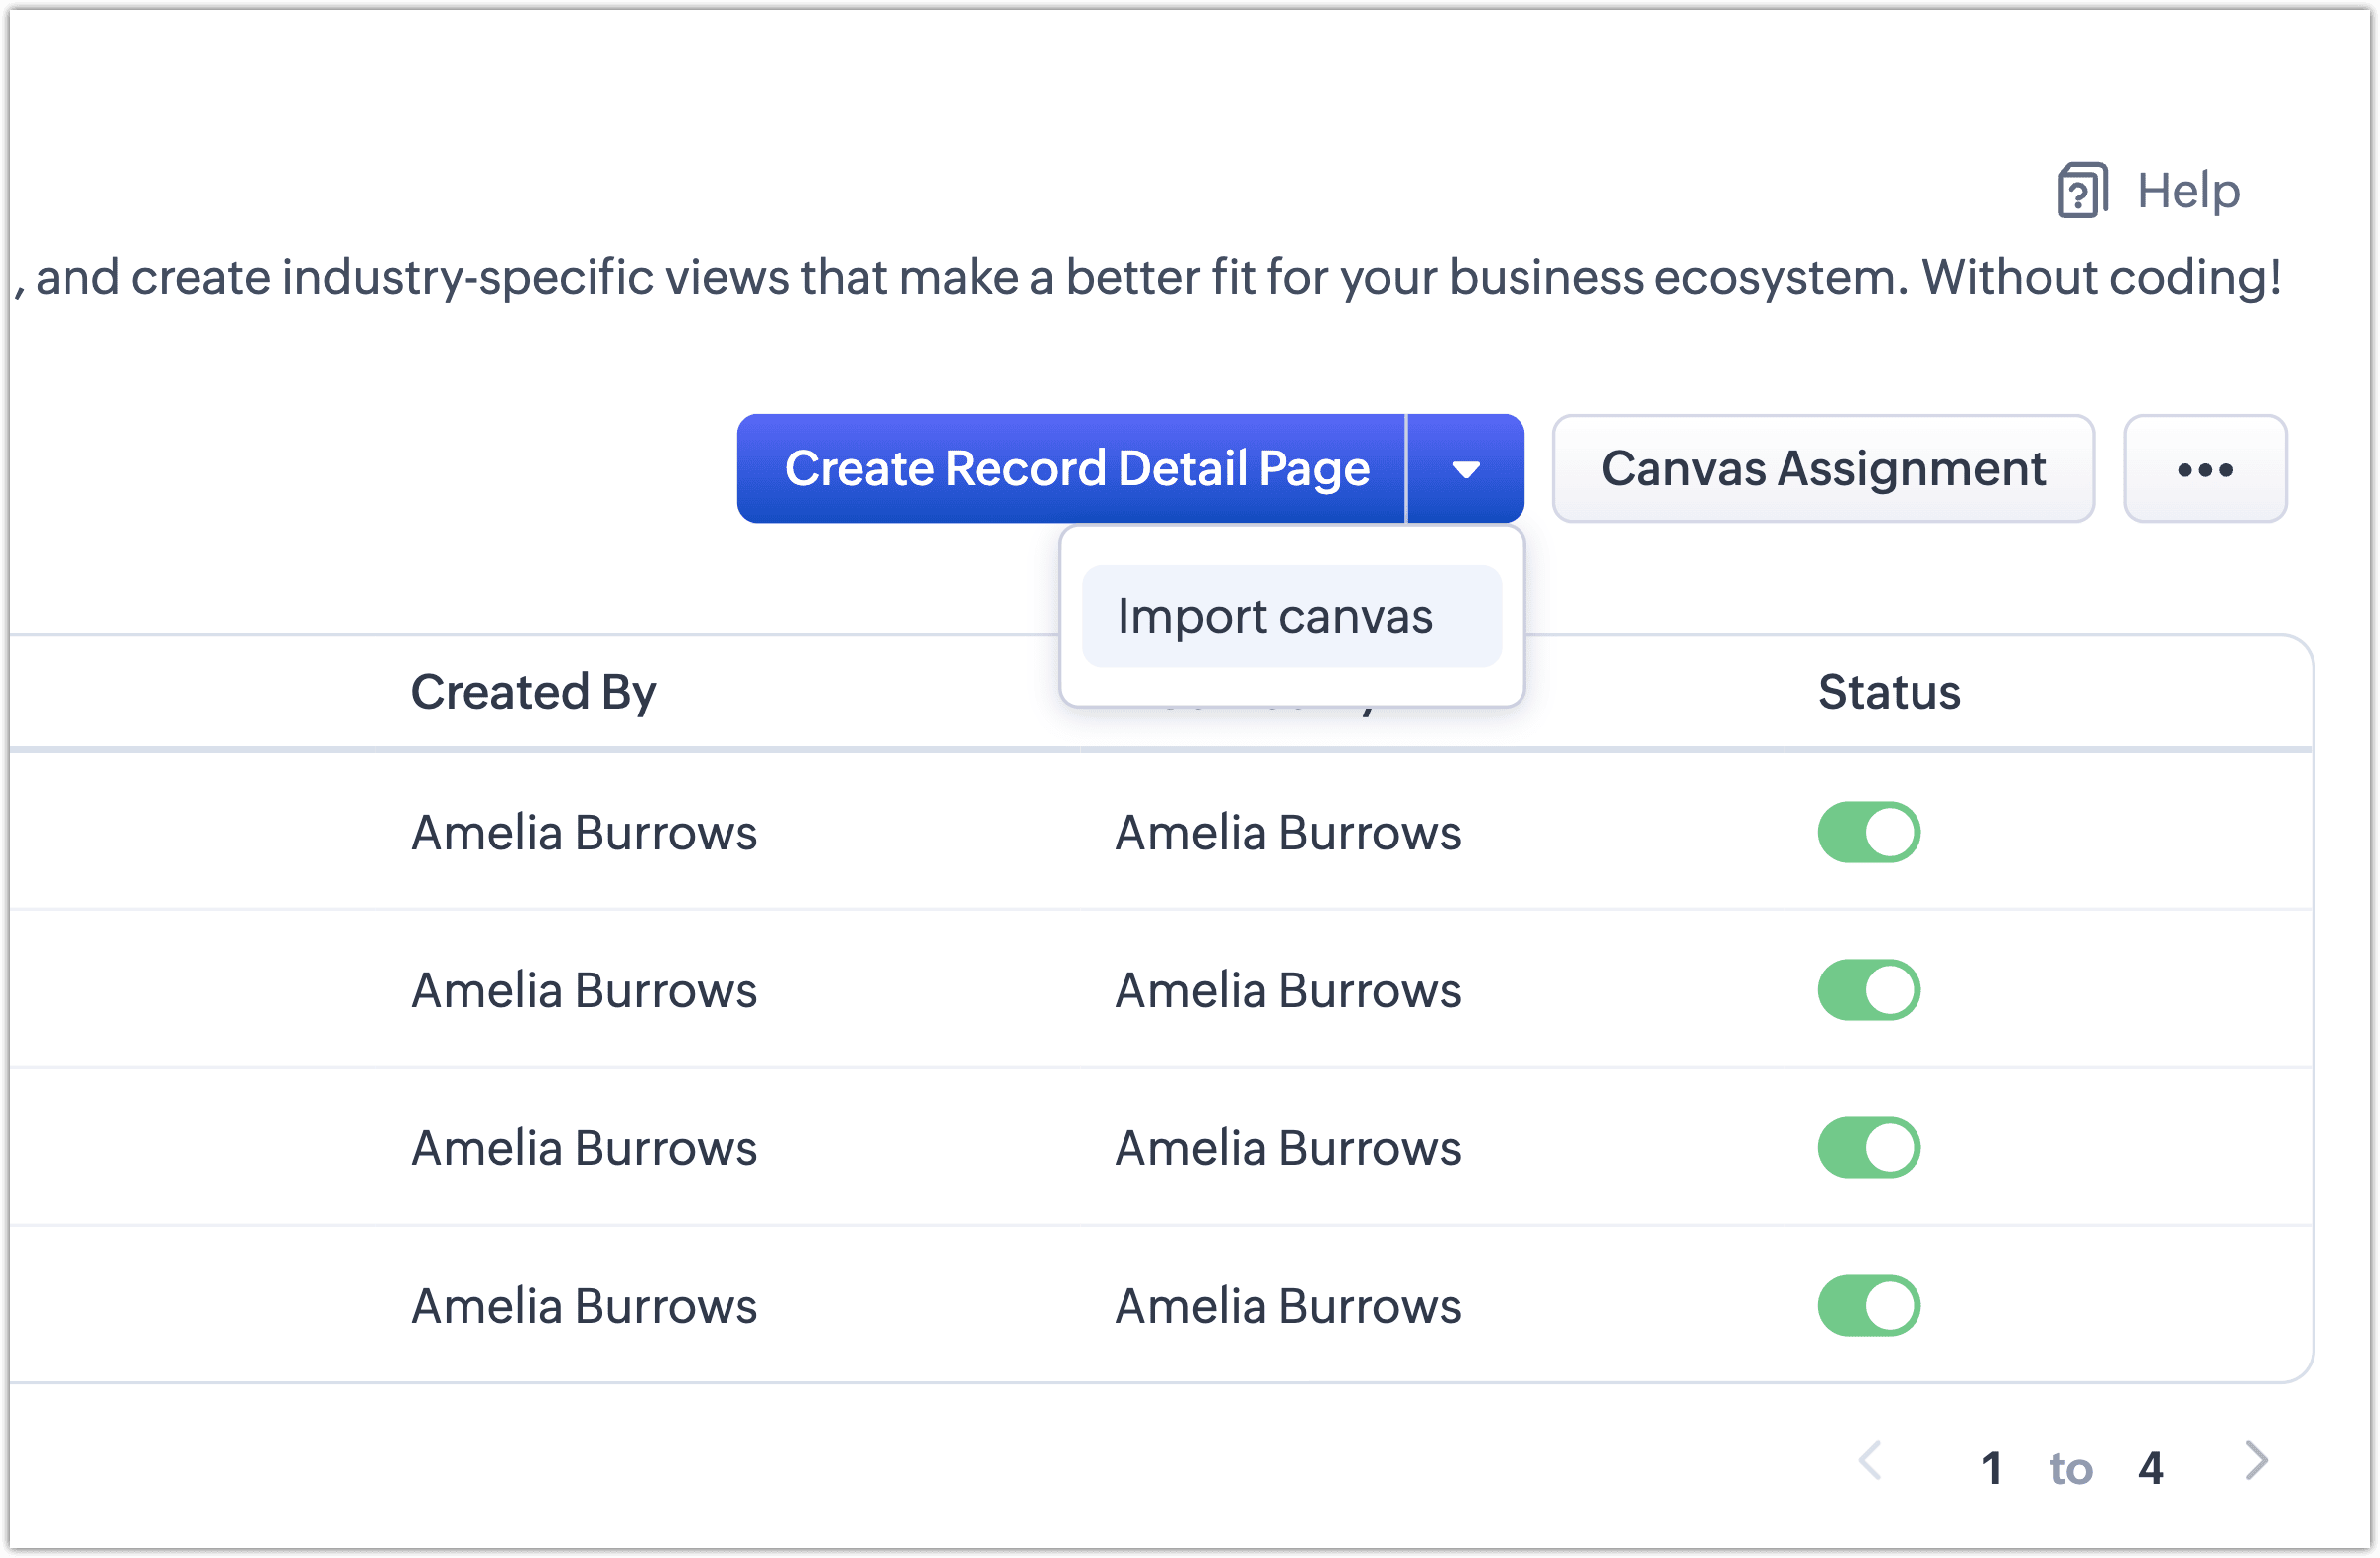Image resolution: width=2380 pixels, height=1558 pixels.
Task: Switch off the third row status toggle
Action: pyautogui.click(x=1868, y=1148)
